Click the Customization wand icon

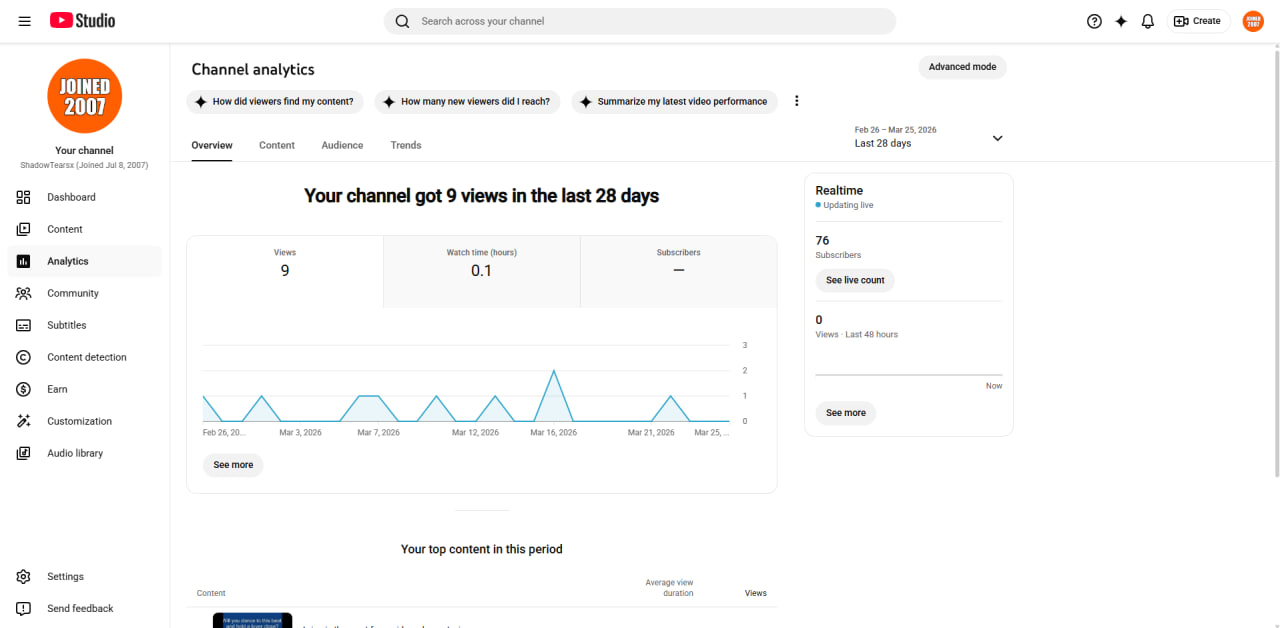click(x=24, y=421)
